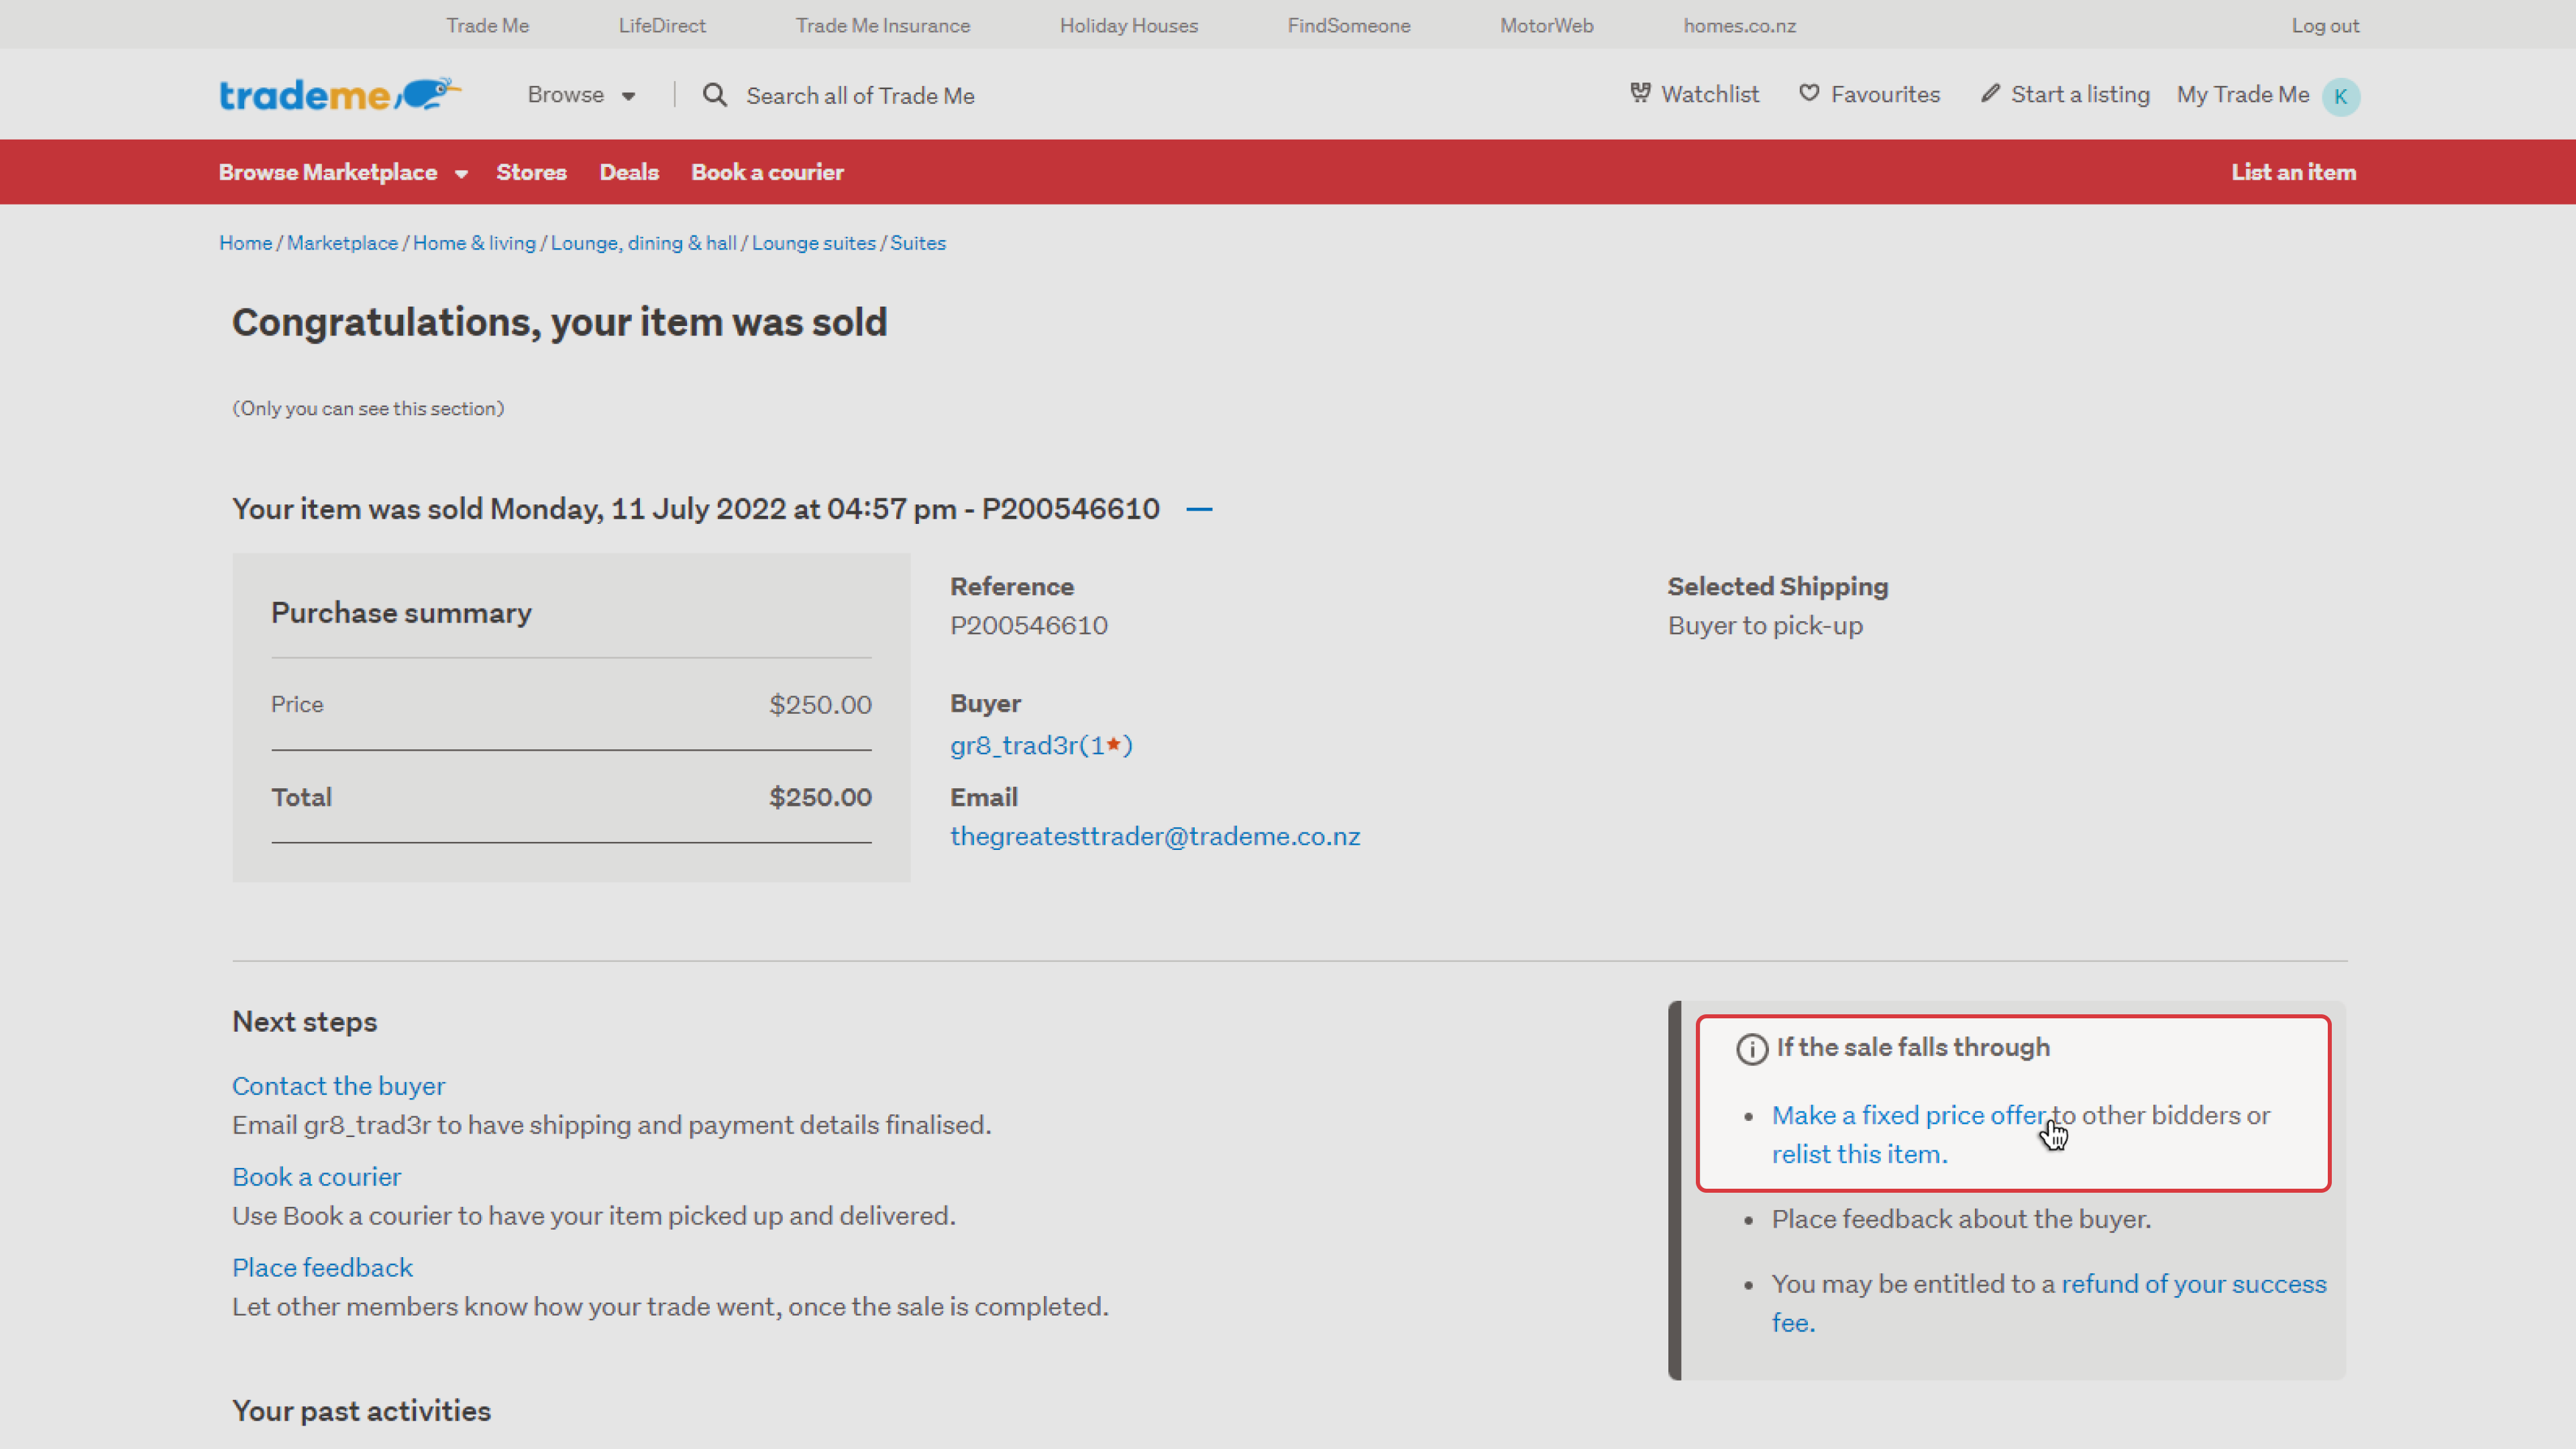
Task: Click relist this item
Action: click(x=1859, y=1154)
